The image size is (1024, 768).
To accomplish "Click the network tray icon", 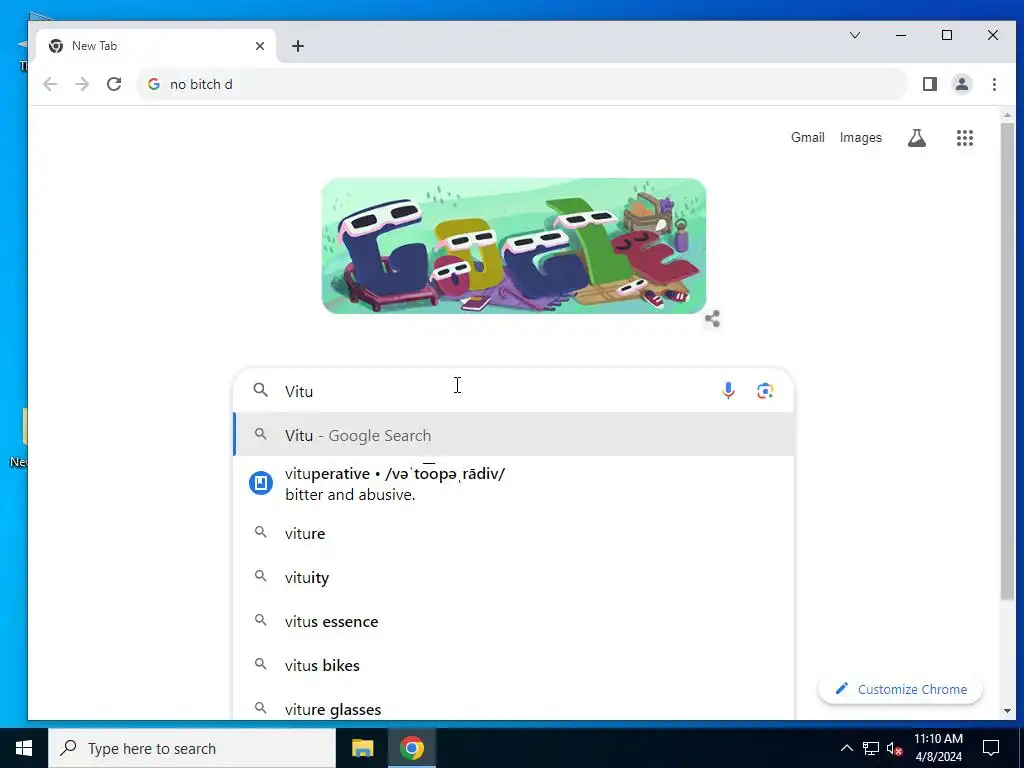I will tap(871, 748).
